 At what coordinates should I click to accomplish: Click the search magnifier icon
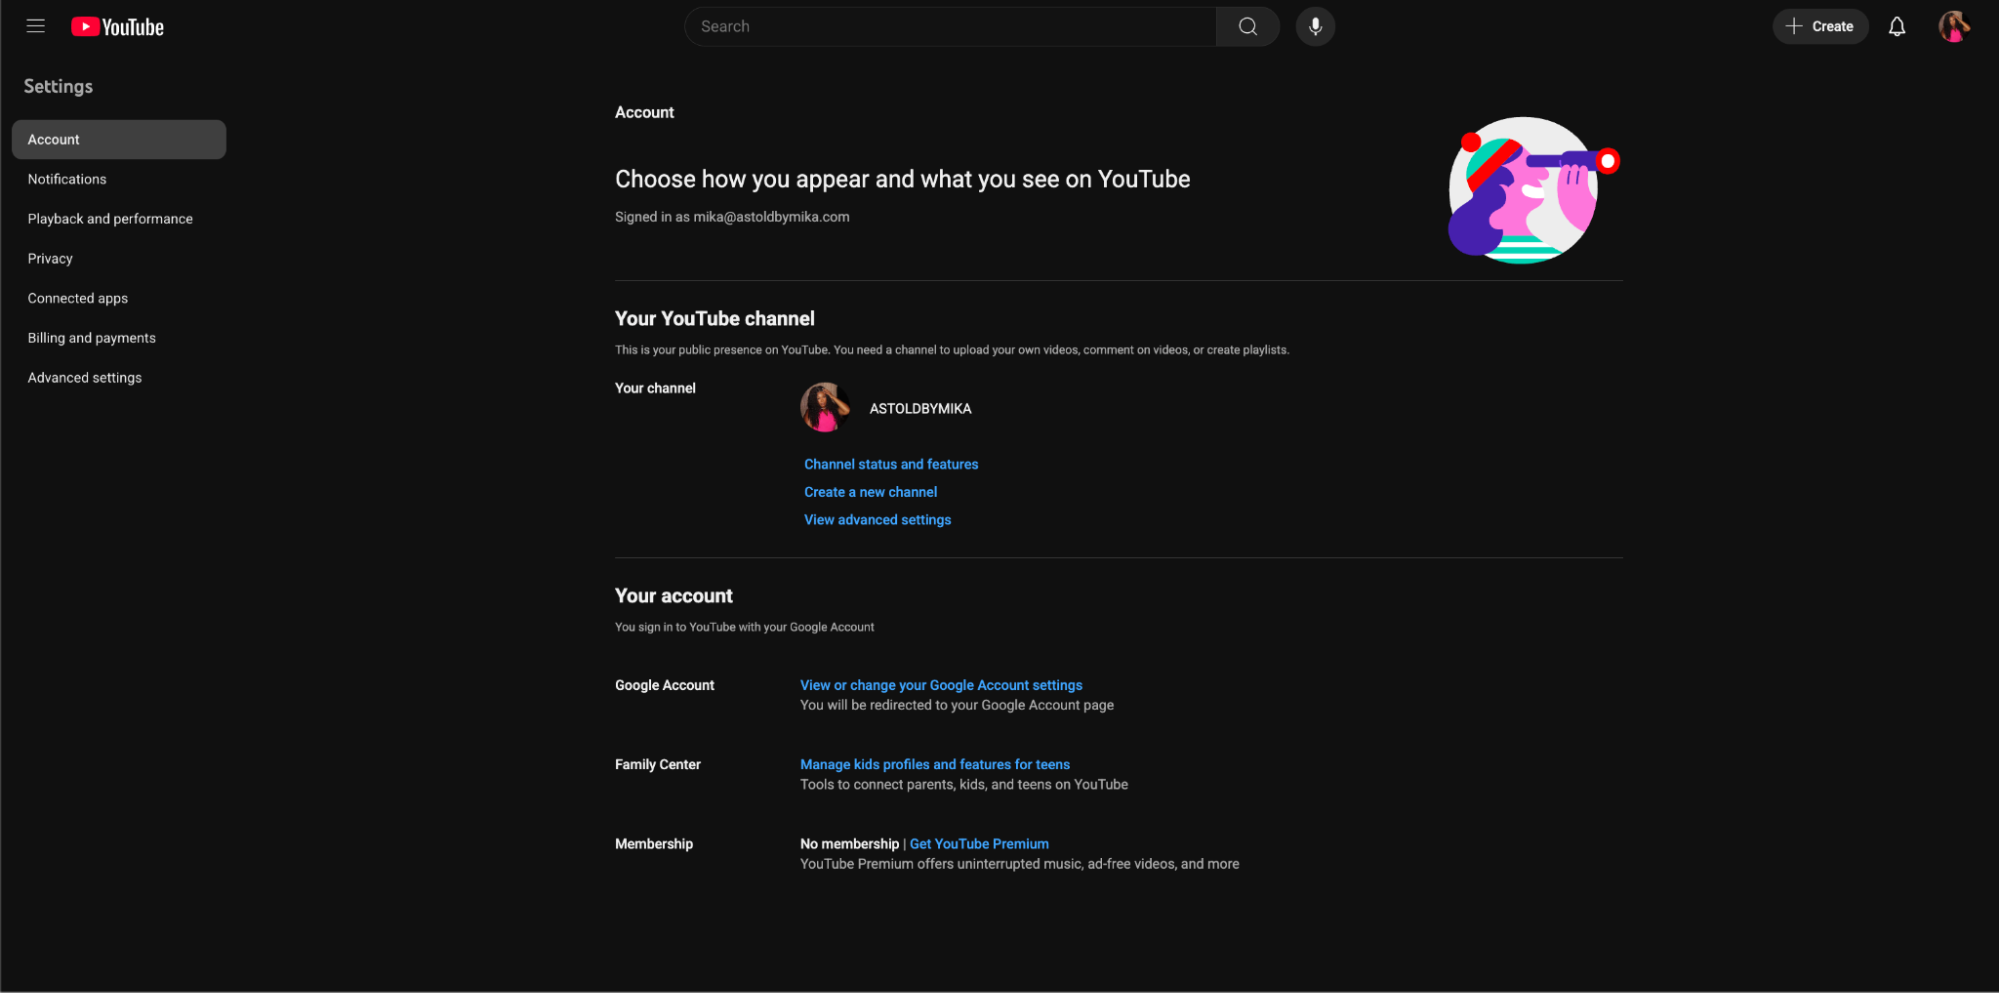pos(1247,26)
